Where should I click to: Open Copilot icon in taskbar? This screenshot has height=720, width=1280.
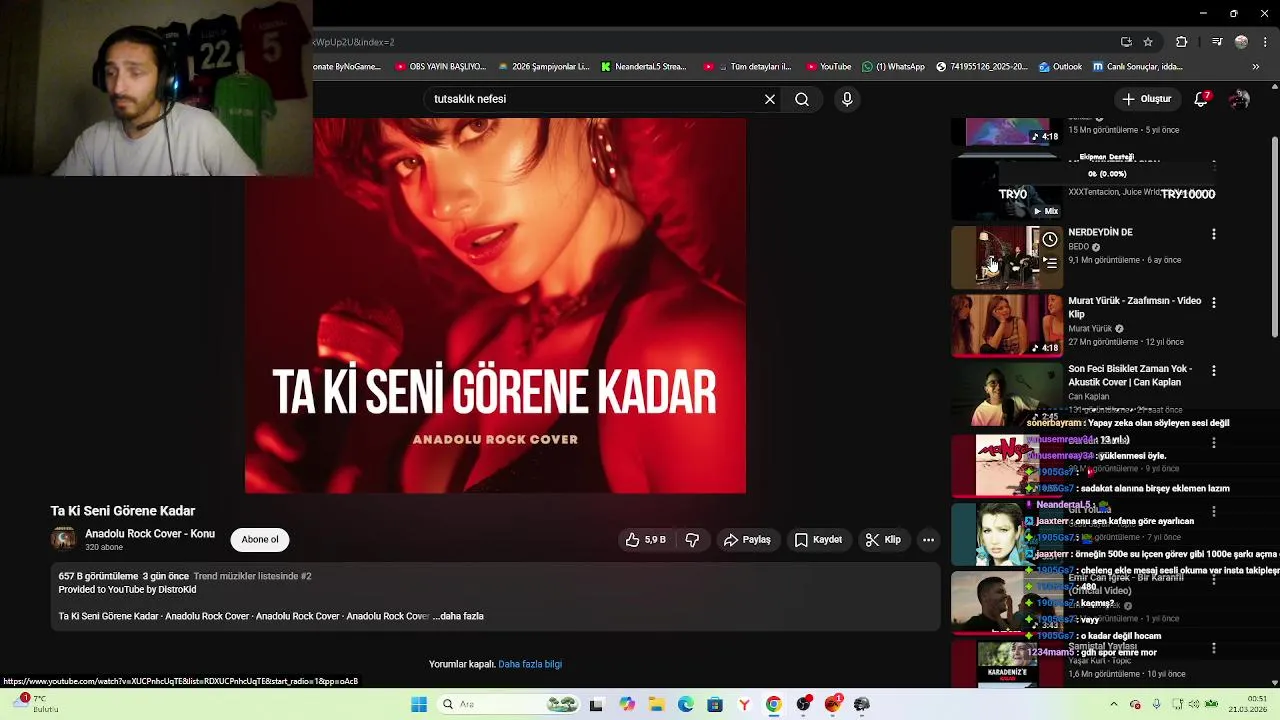(x=627, y=705)
